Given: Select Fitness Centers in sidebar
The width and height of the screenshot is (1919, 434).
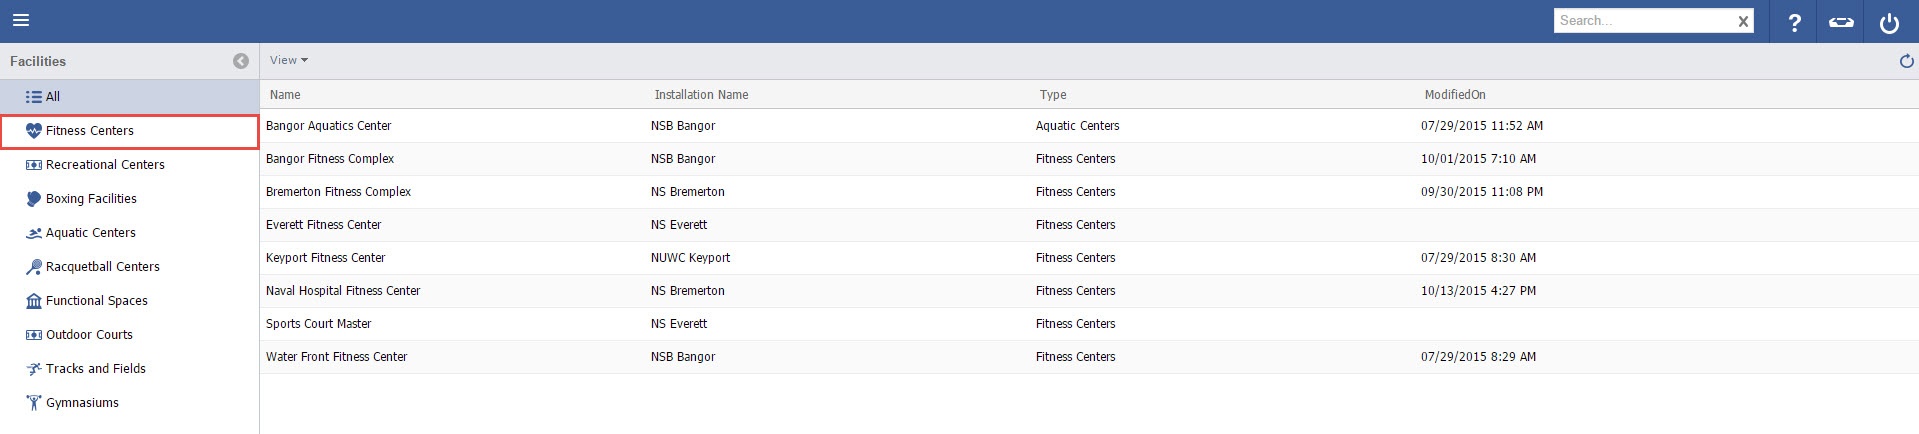Looking at the screenshot, I should [x=89, y=131].
